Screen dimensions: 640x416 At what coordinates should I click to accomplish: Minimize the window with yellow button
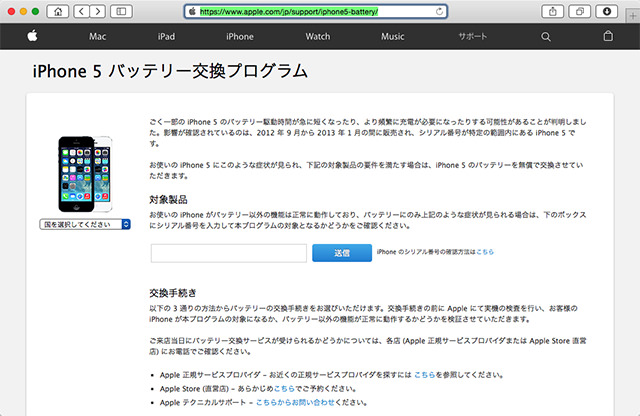tap(23, 11)
